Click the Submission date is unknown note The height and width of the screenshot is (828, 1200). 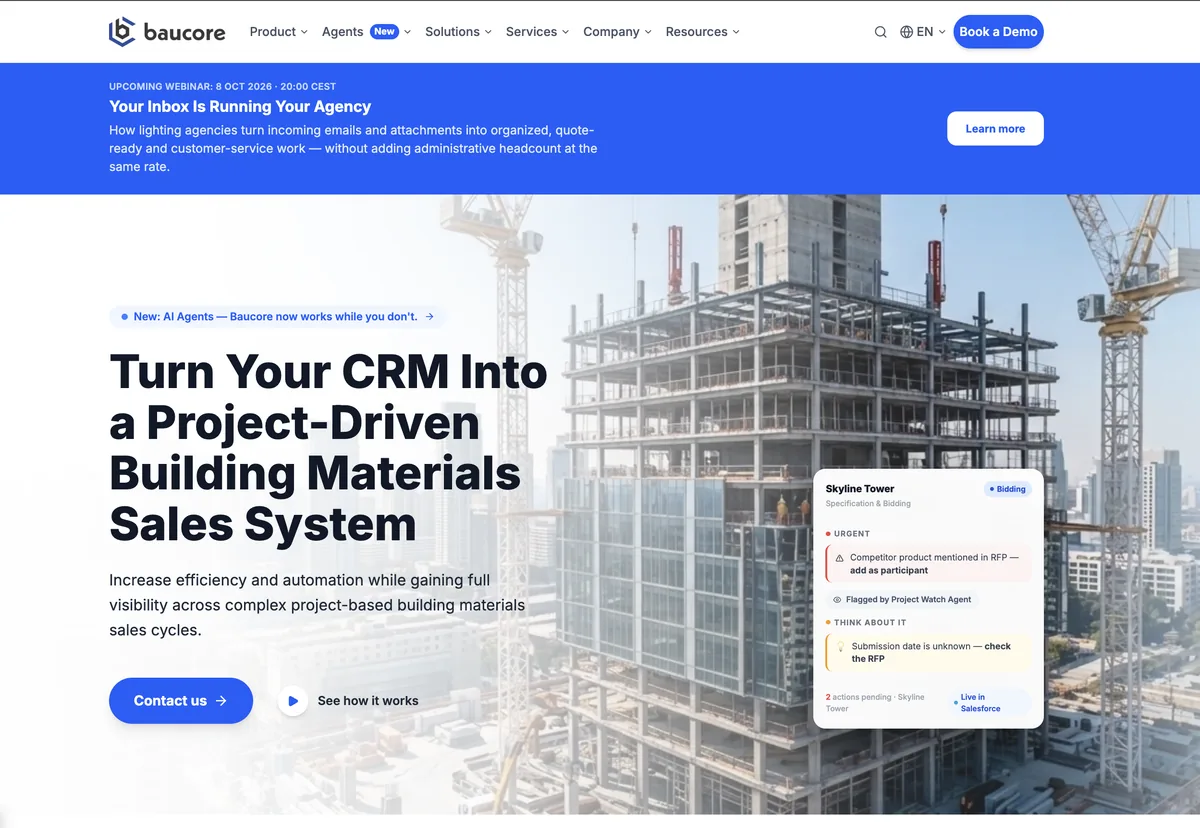(928, 653)
